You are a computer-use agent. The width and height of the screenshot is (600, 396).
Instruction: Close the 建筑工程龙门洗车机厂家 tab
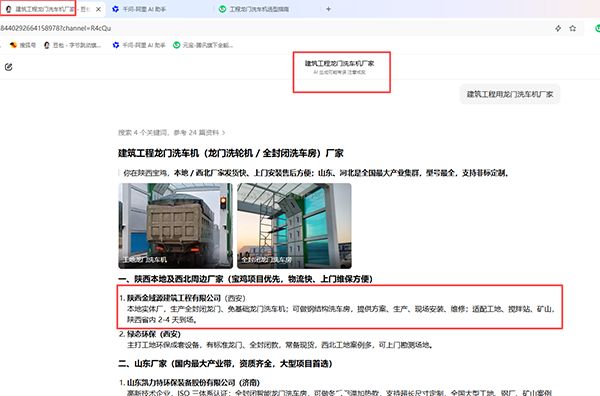pyautogui.click(x=98, y=9)
